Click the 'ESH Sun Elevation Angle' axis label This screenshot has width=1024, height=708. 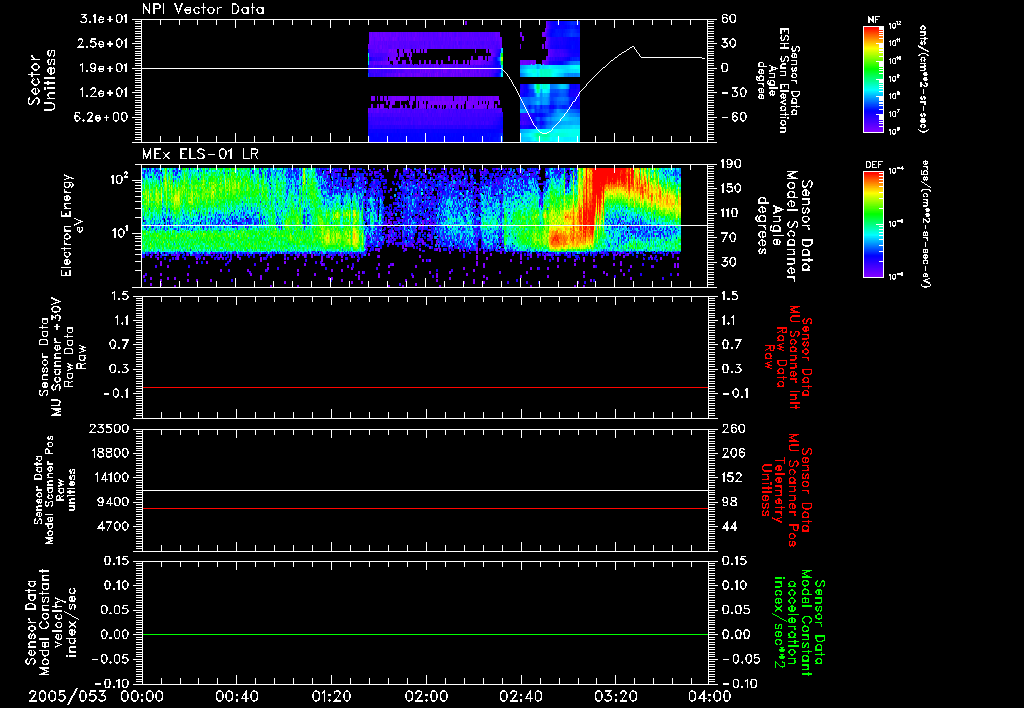pos(778,80)
